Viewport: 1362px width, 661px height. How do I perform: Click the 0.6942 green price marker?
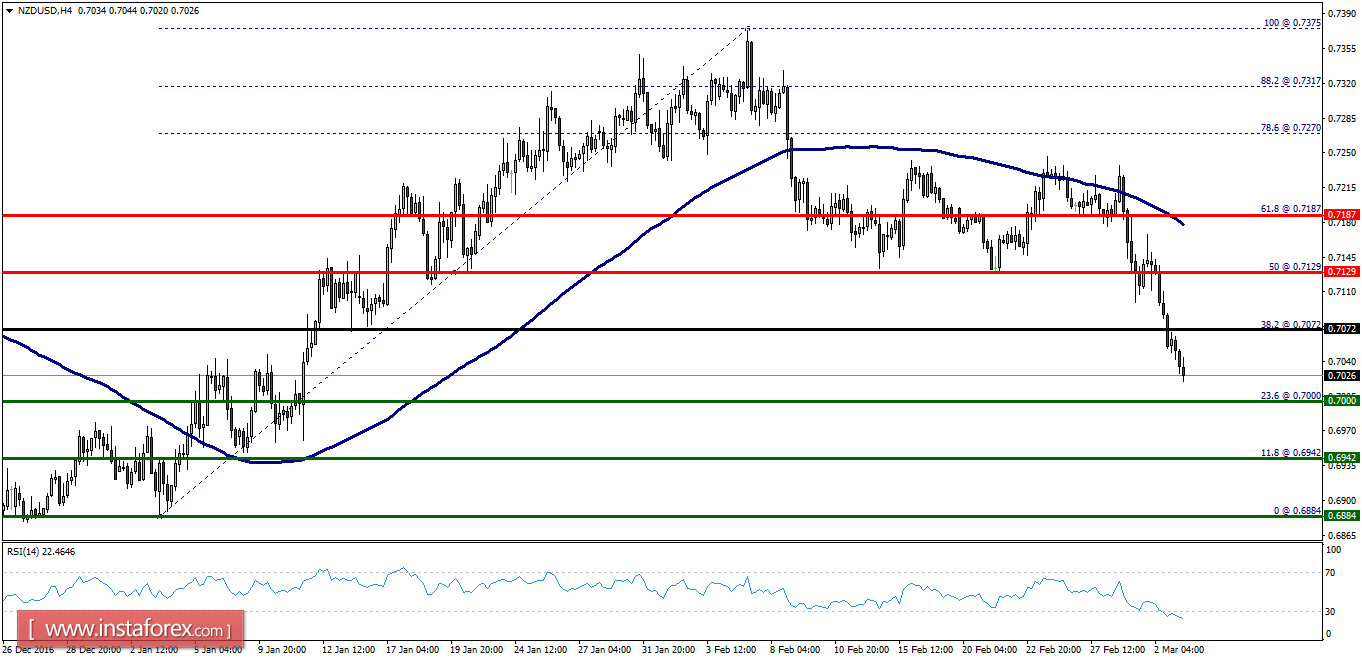pos(1340,459)
